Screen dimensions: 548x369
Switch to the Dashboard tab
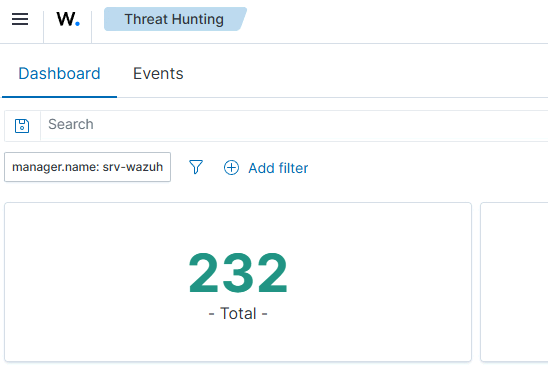click(59, 74)
